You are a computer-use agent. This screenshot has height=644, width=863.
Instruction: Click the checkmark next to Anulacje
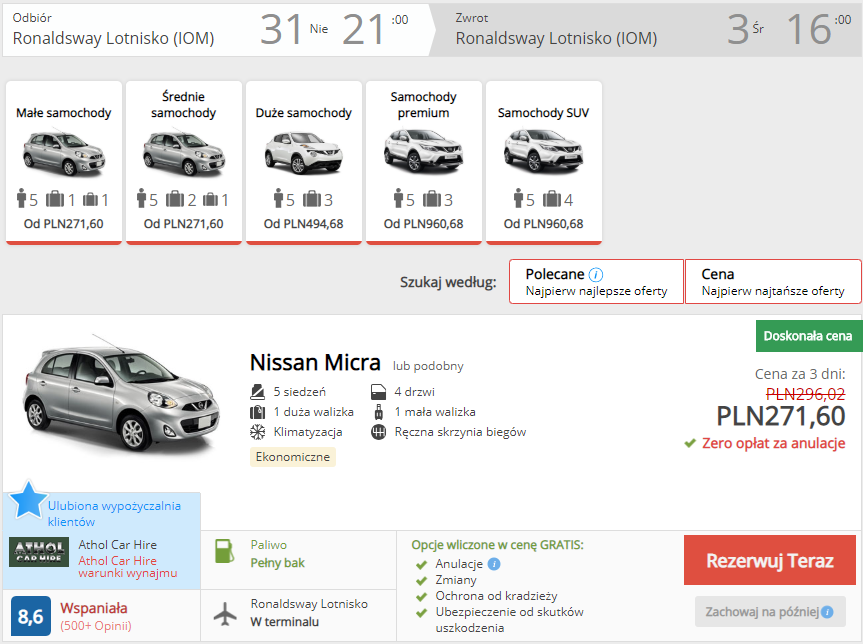tap(422, 565)
